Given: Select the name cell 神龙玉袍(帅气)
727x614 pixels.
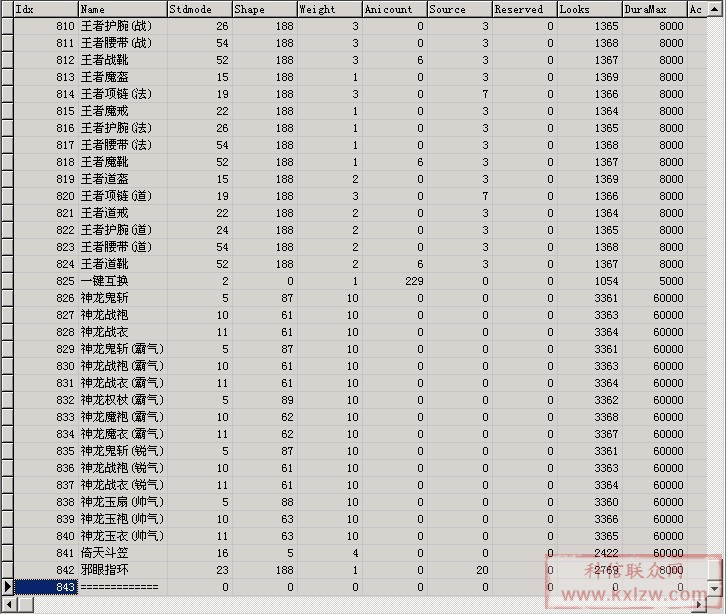Looking at the screenshot, I should point(122,519).
